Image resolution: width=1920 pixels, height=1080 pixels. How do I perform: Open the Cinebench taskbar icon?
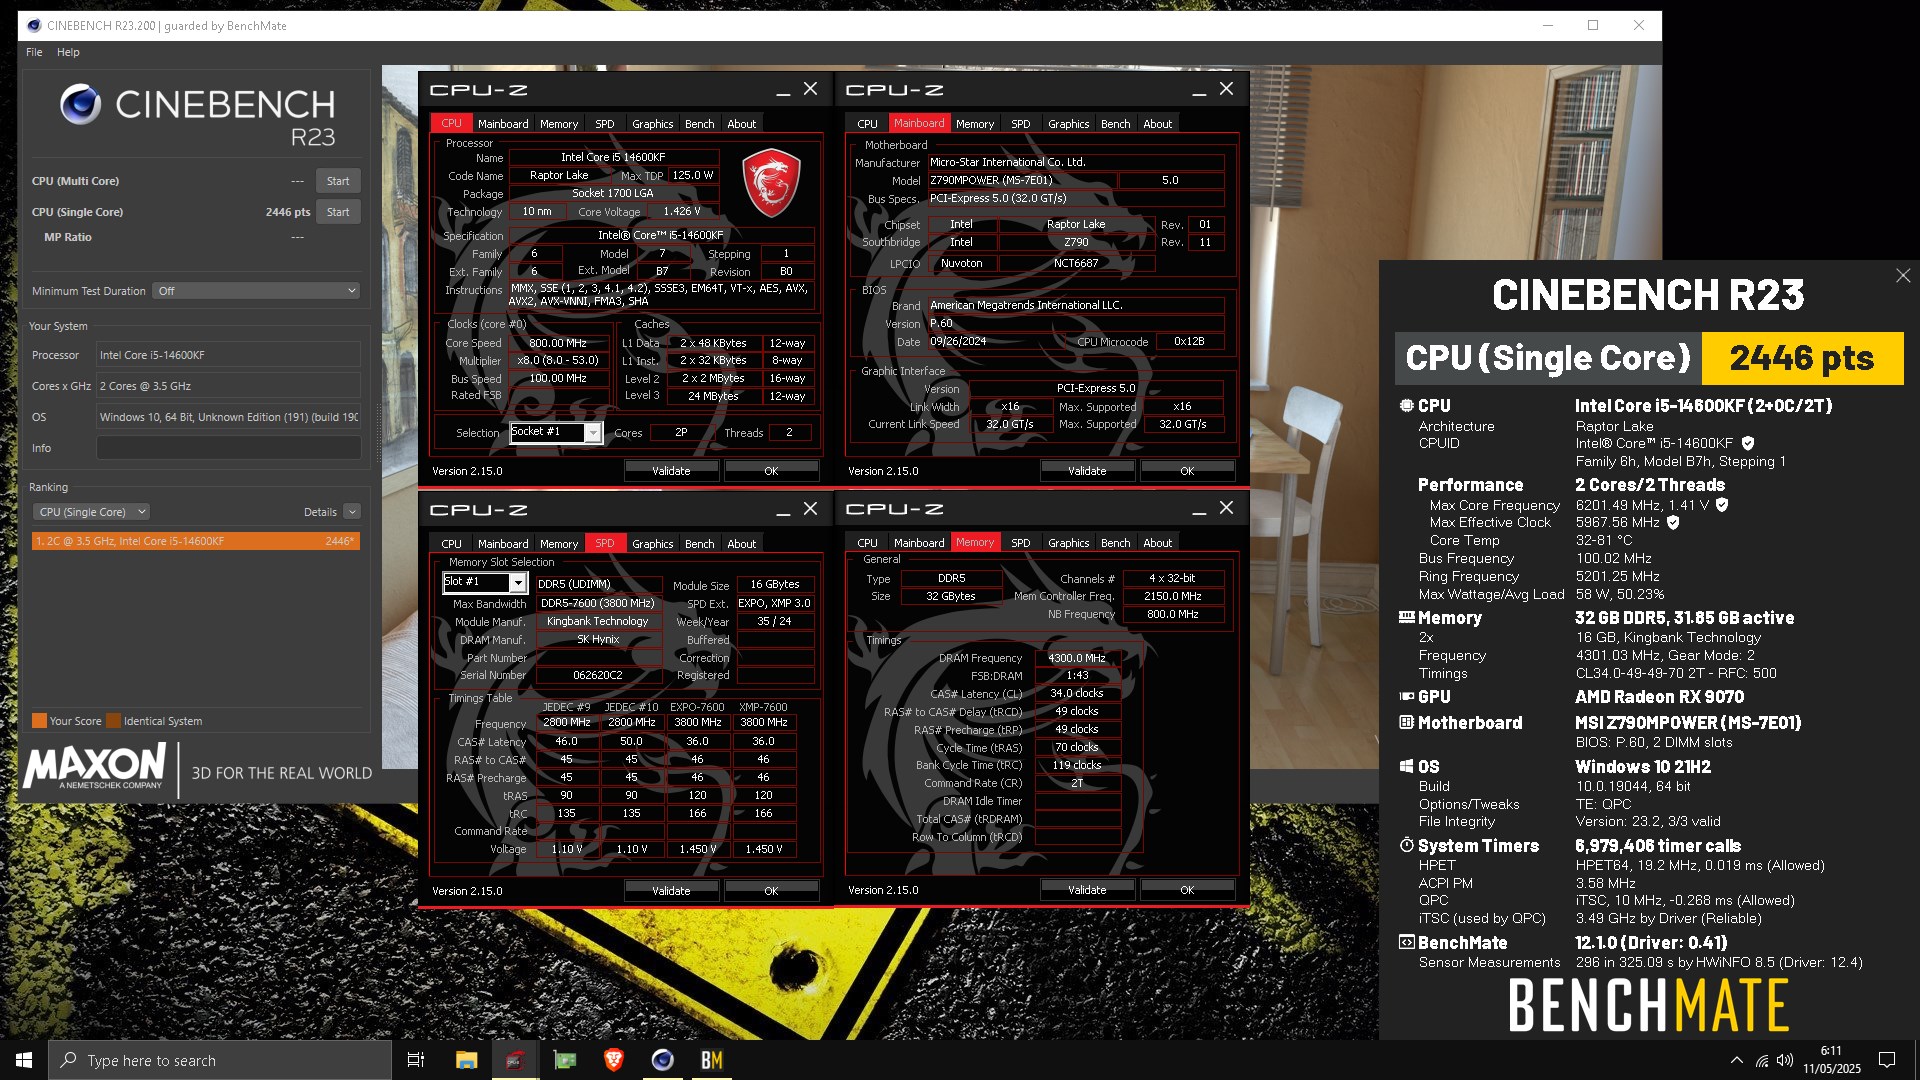coord(662,1060)
